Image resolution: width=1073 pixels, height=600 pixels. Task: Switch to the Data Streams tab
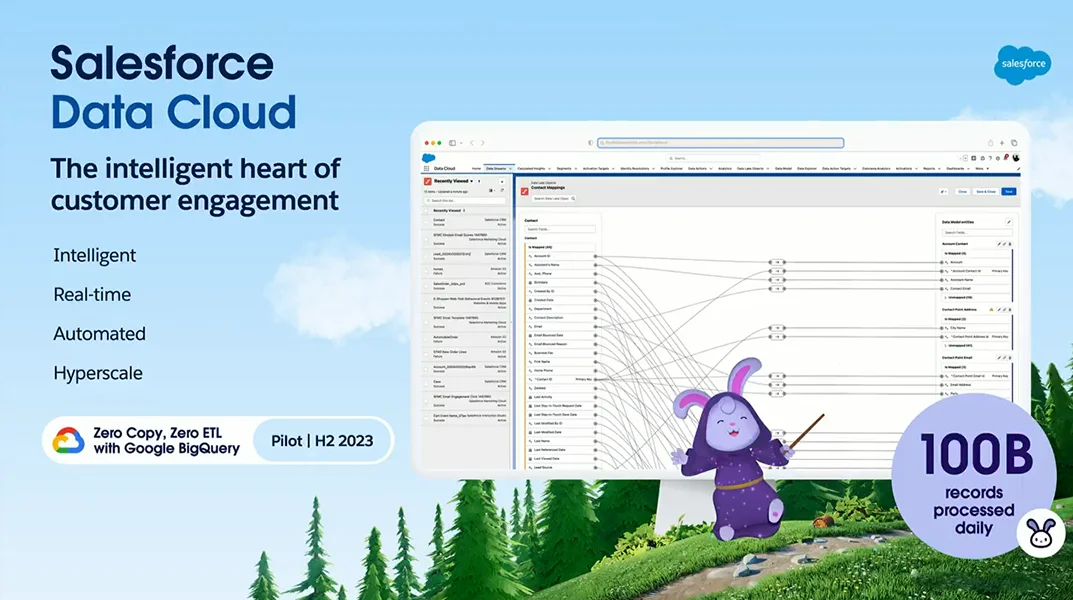coord(497,169)
